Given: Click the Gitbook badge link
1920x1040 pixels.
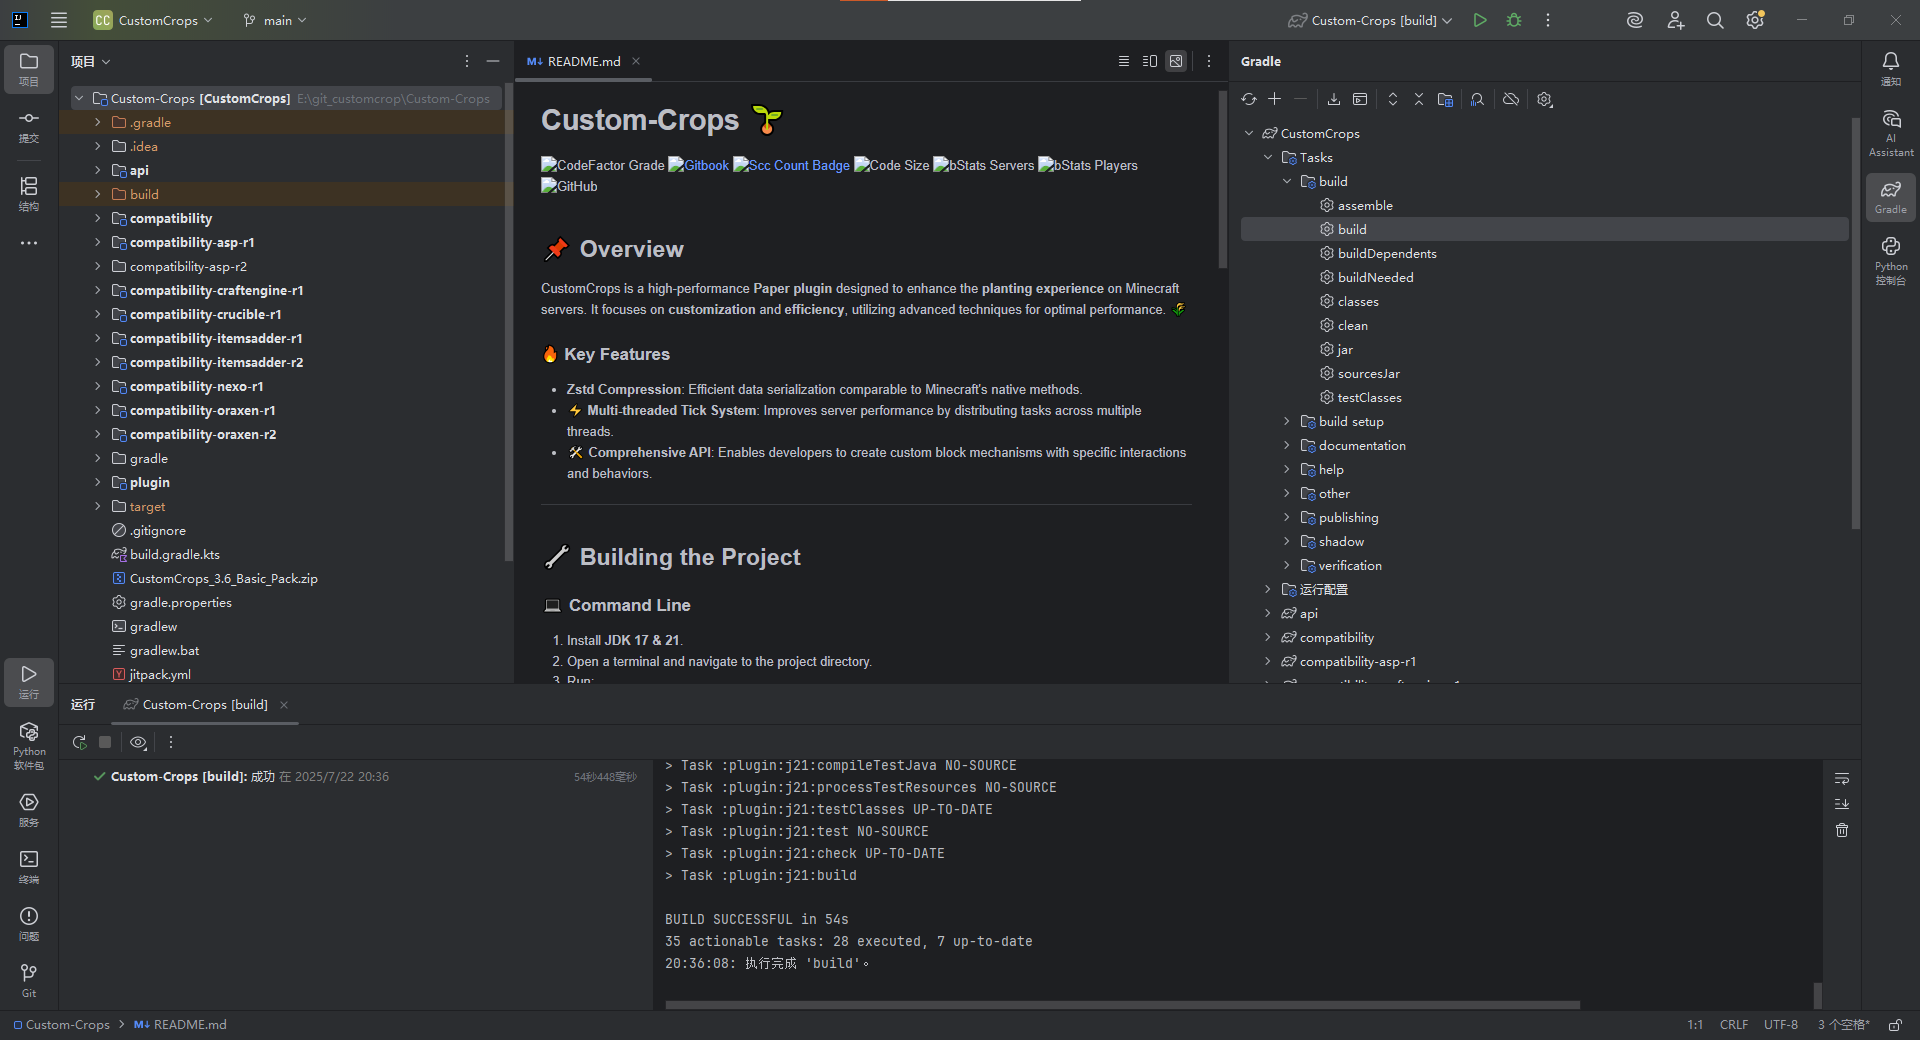Looking at the screenshot, I should pyautogui.click(x=699, y=165).
